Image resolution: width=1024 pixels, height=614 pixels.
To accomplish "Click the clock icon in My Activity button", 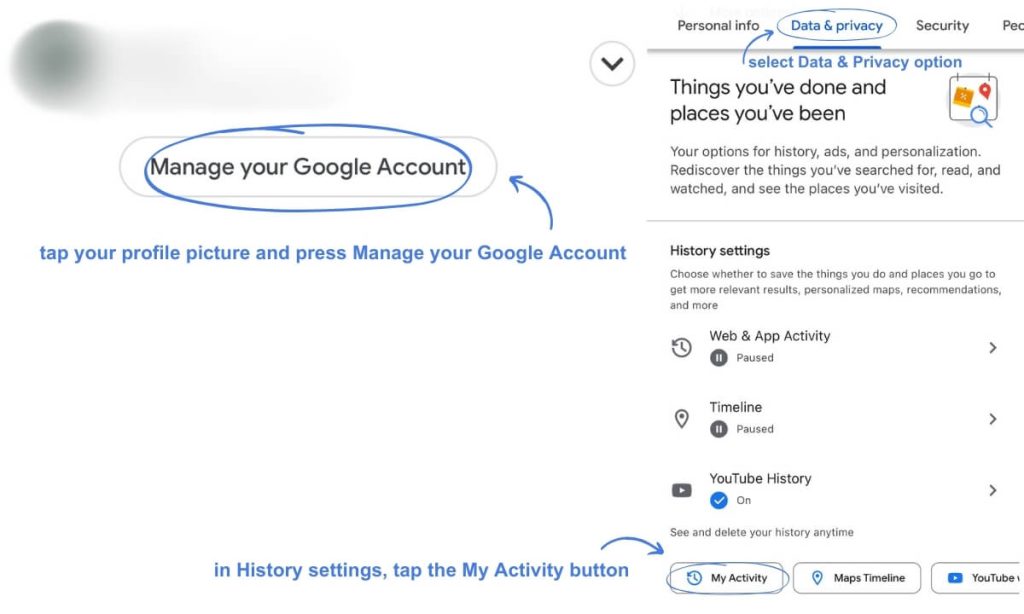I will click(x=694, y=577).
